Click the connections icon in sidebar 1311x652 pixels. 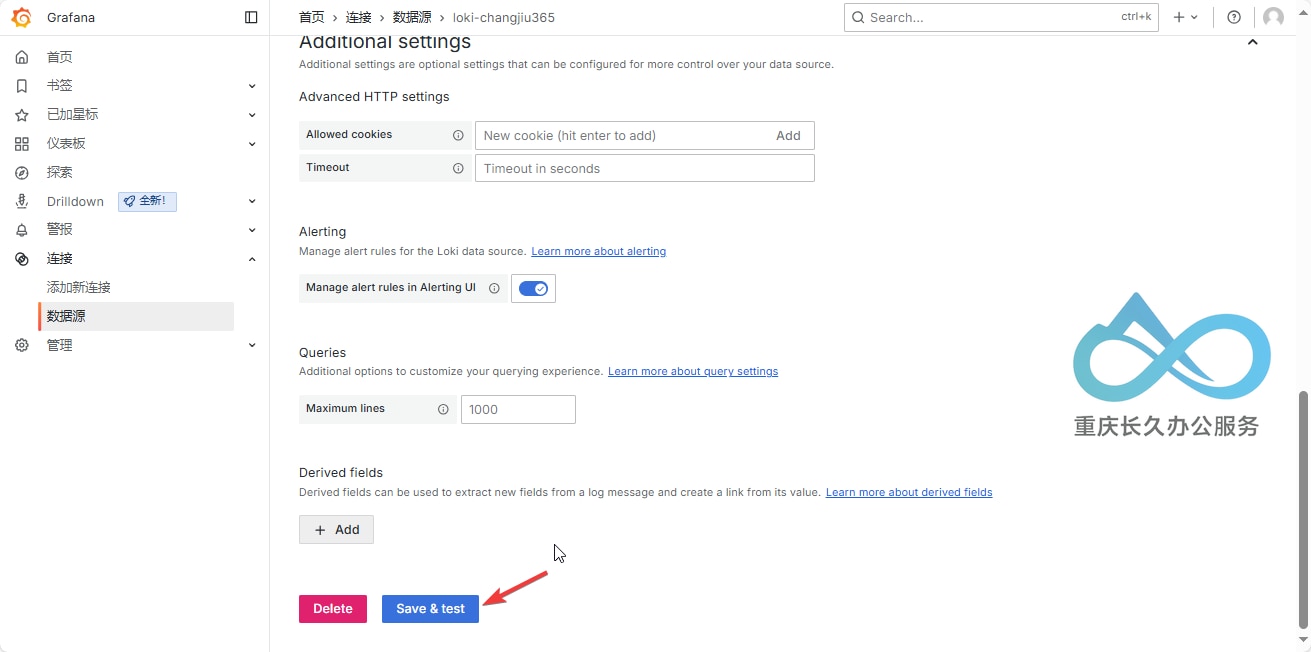click(x=22, y=259)
